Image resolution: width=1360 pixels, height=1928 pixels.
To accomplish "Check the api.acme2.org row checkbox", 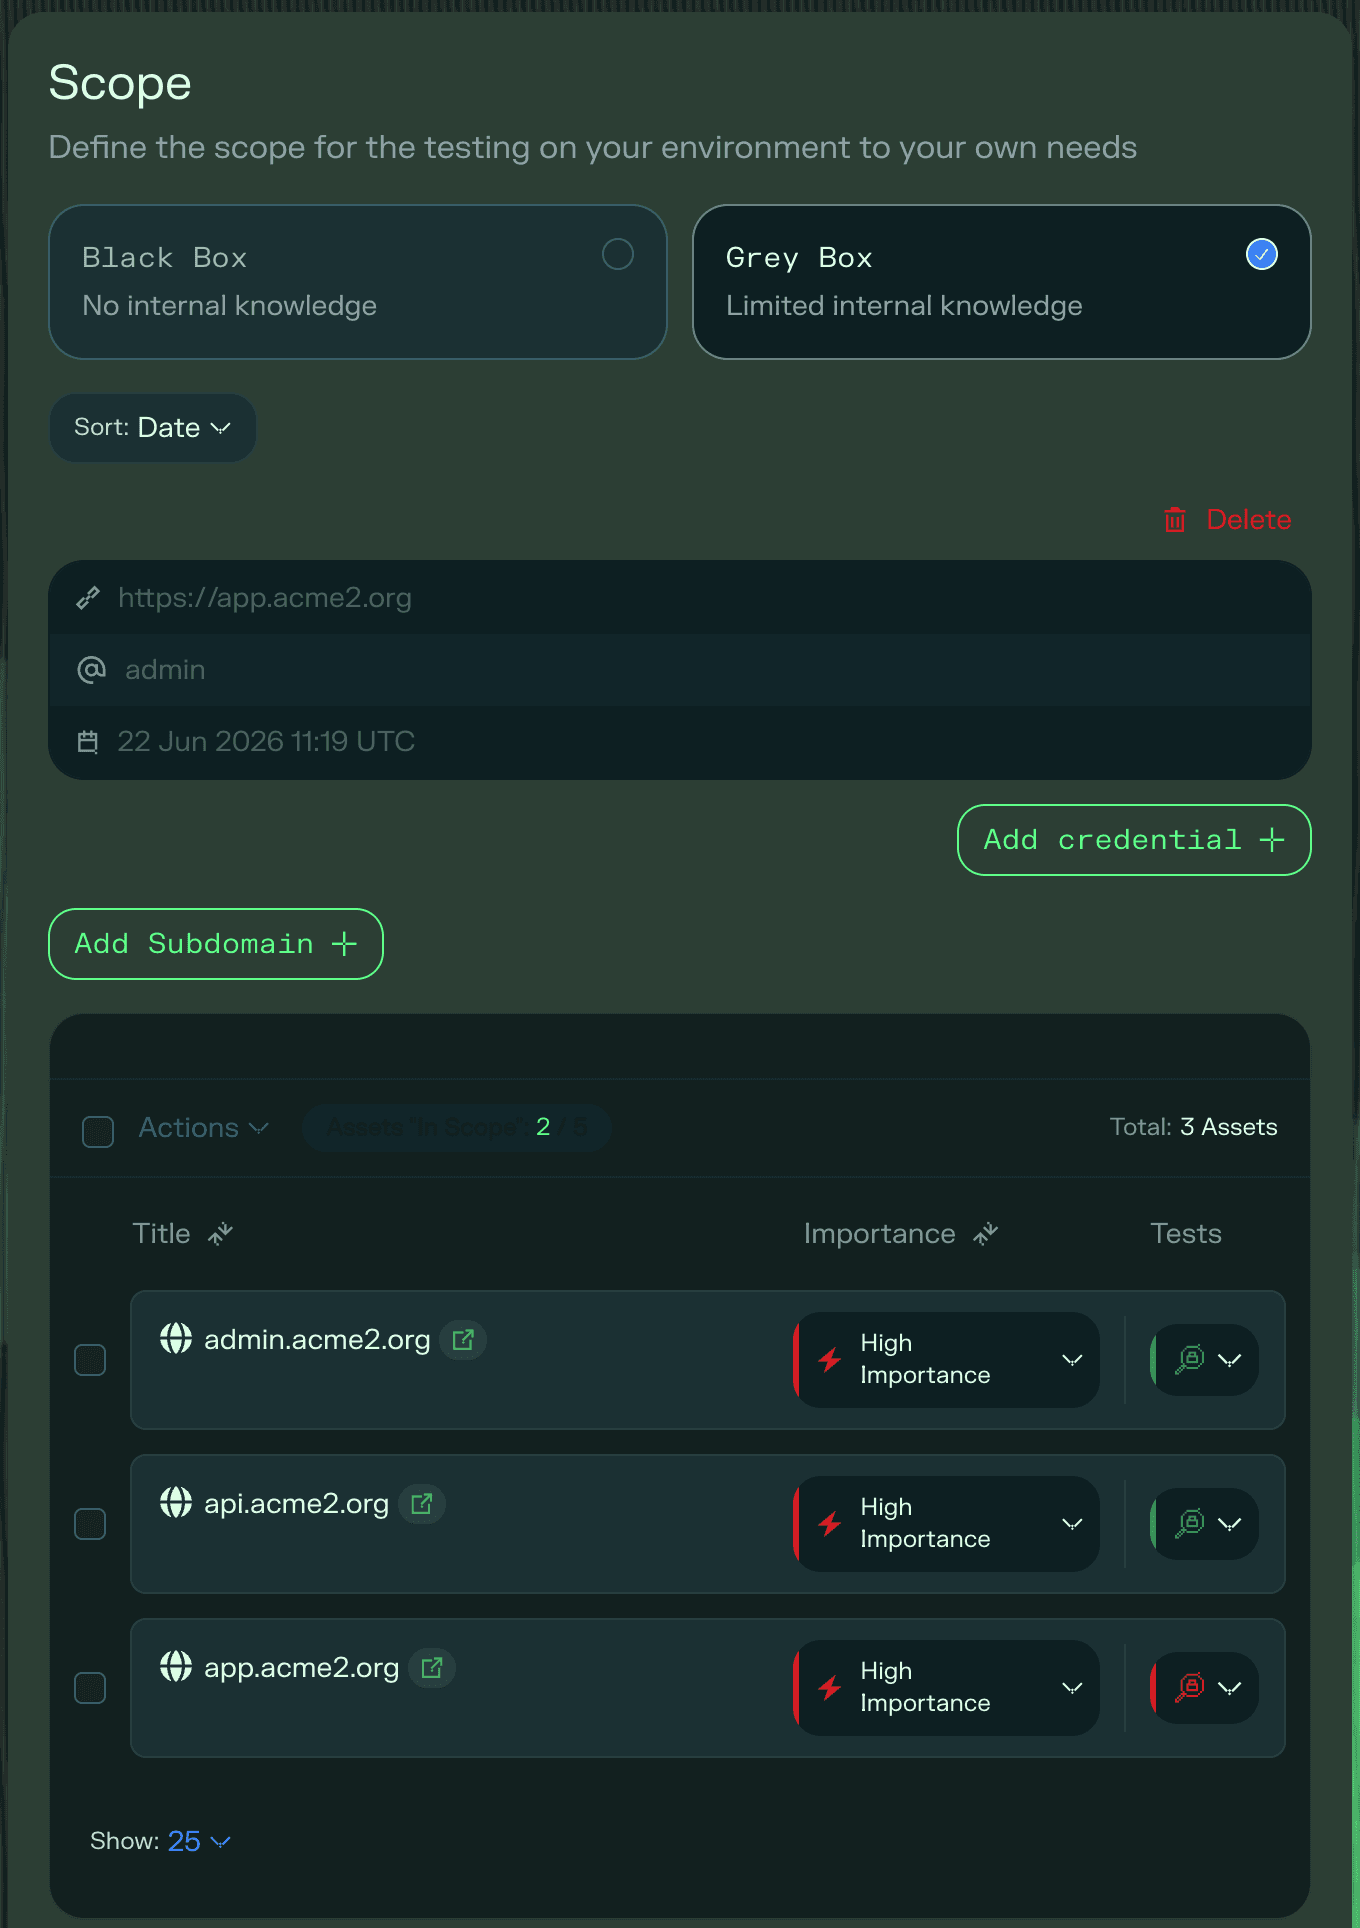I will click(91, 1524).
